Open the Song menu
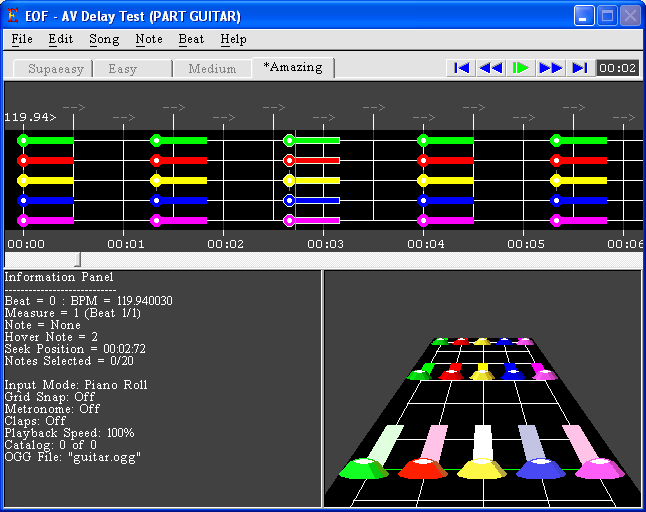This screenshot has width=646, height=512. pyautogui.click(x=104, y=39)
